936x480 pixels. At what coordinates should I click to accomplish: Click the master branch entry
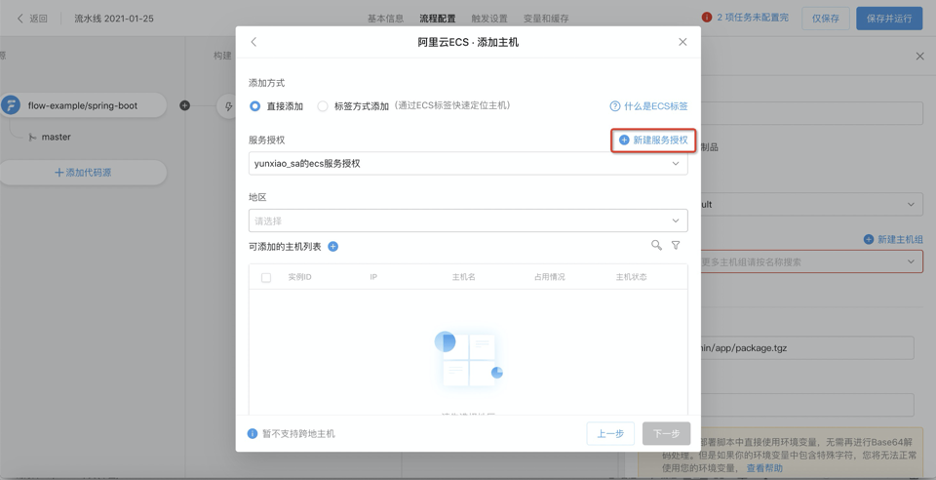tap(50, 137)
